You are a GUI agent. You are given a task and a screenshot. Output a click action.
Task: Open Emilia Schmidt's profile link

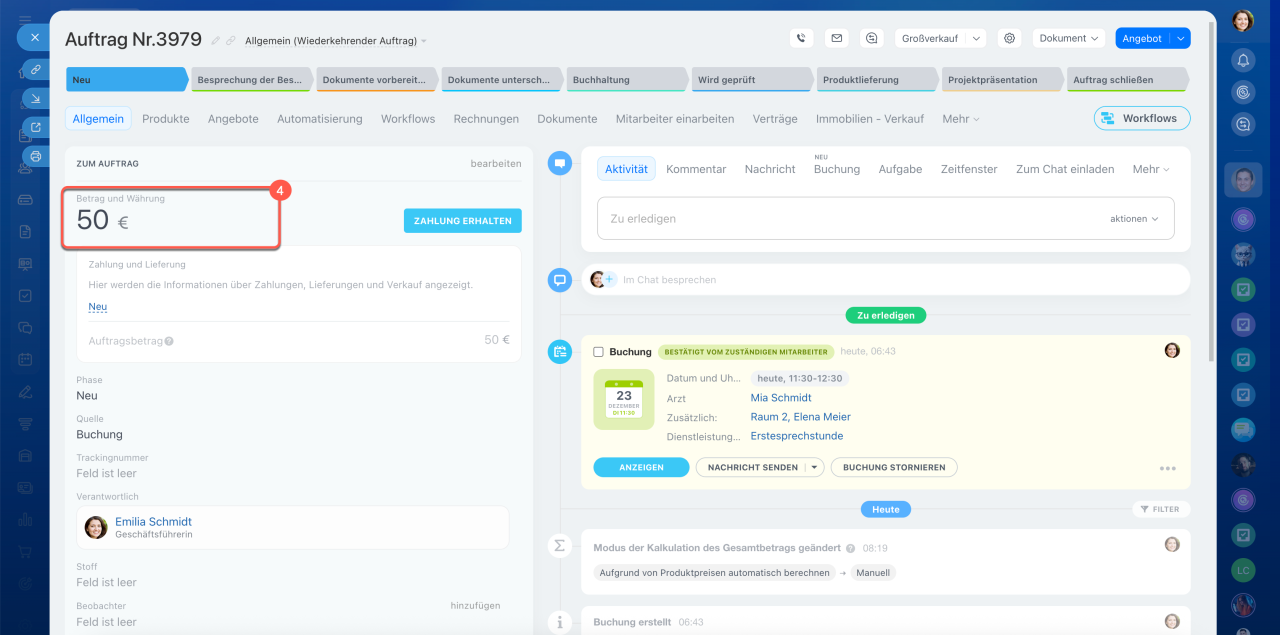[153, 521]
